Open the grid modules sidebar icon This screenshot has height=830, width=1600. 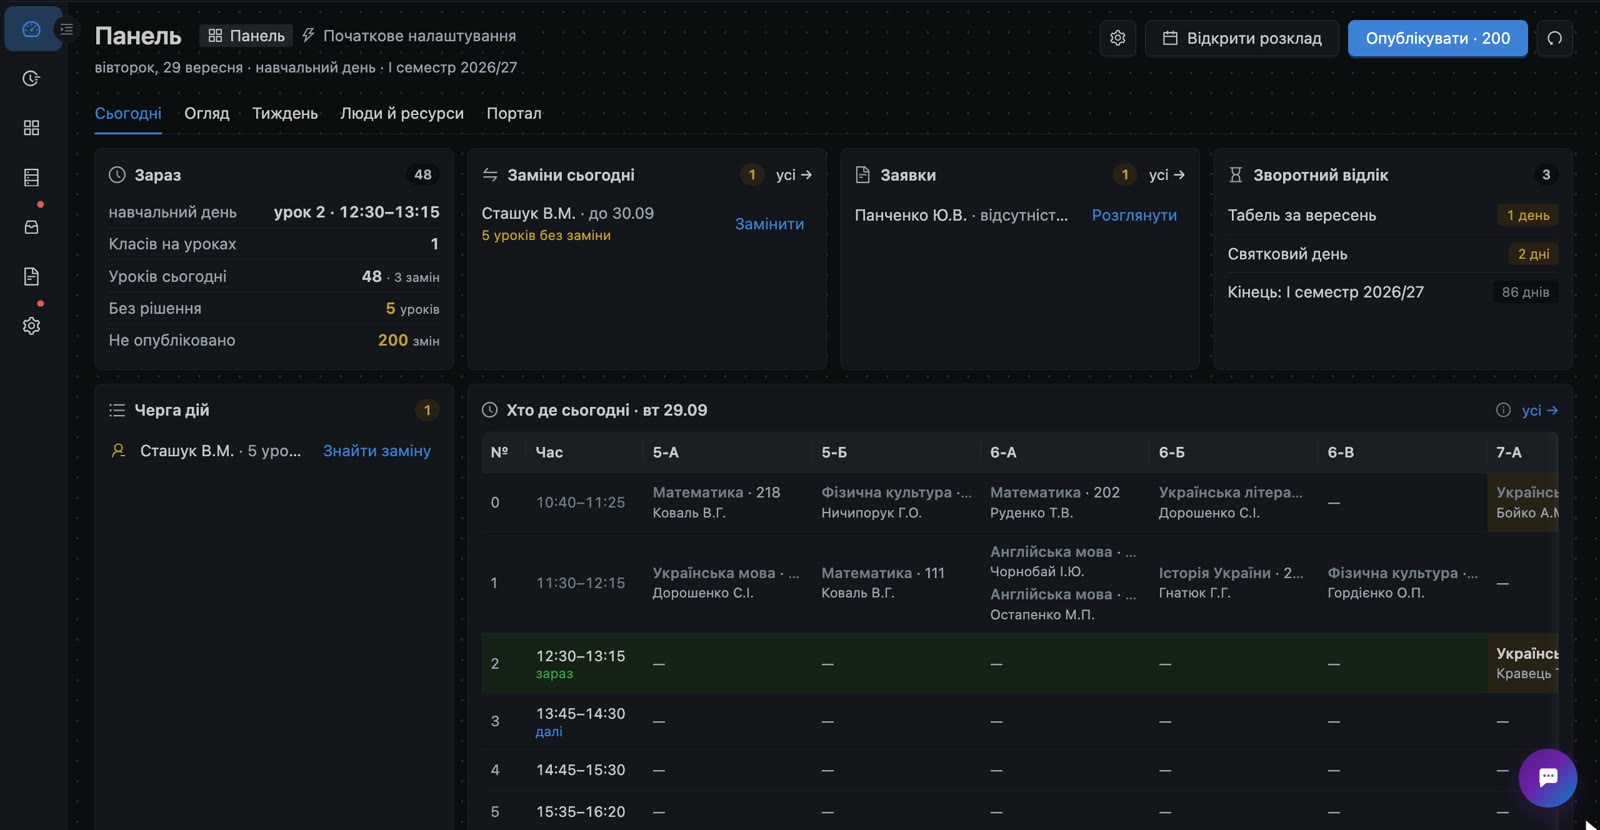(31, 128)
